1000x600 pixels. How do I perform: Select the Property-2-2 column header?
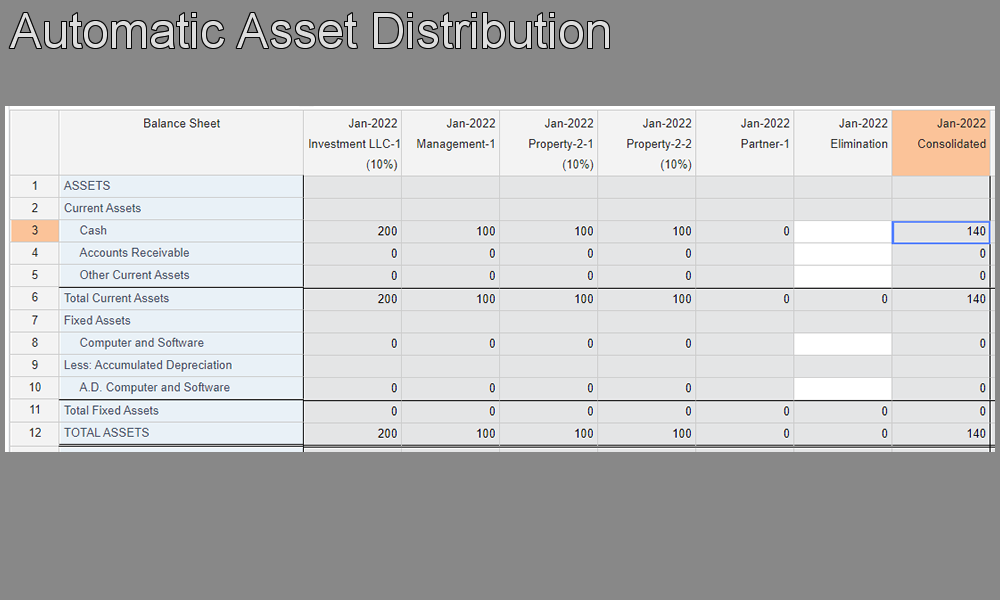tap(647, 143)
